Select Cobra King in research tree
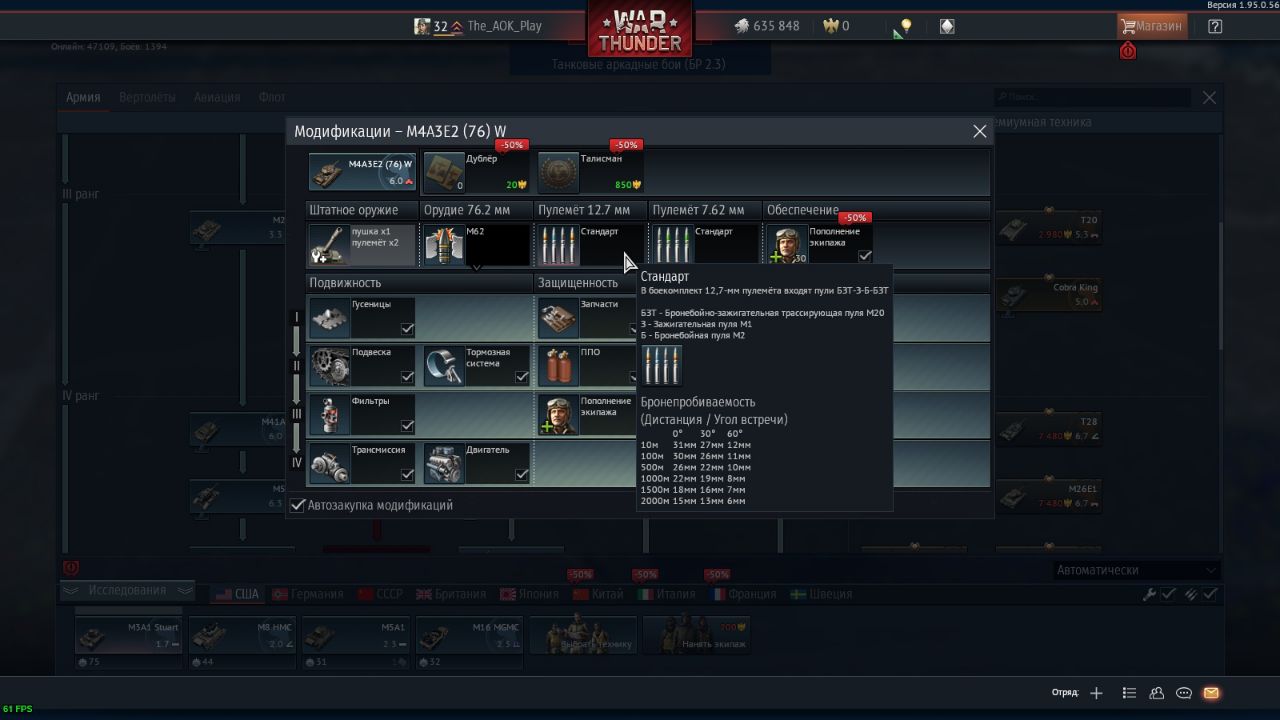The height and width of the screenshot is (720, 1280). point(1048,295)
